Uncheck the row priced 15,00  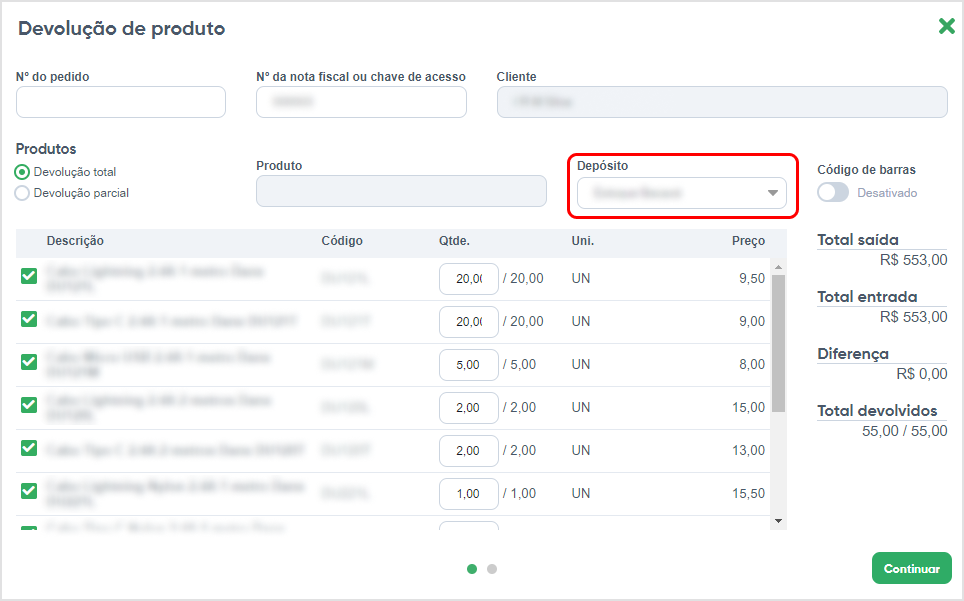[x=29, y=405]
